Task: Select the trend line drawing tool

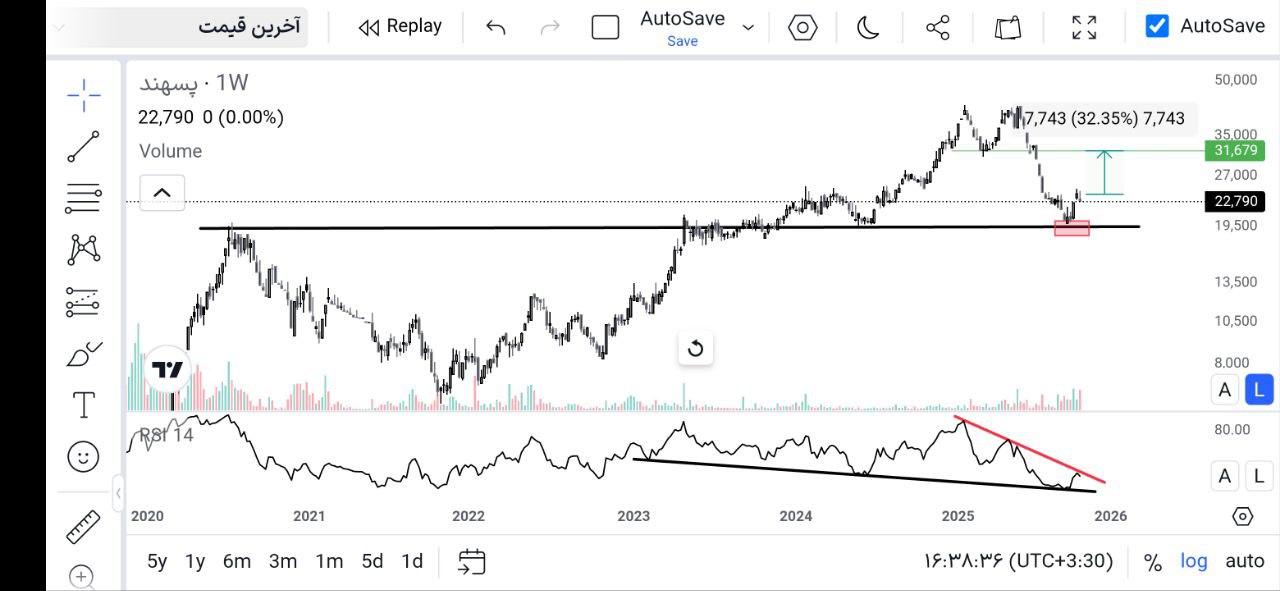Action: point(83,146)
